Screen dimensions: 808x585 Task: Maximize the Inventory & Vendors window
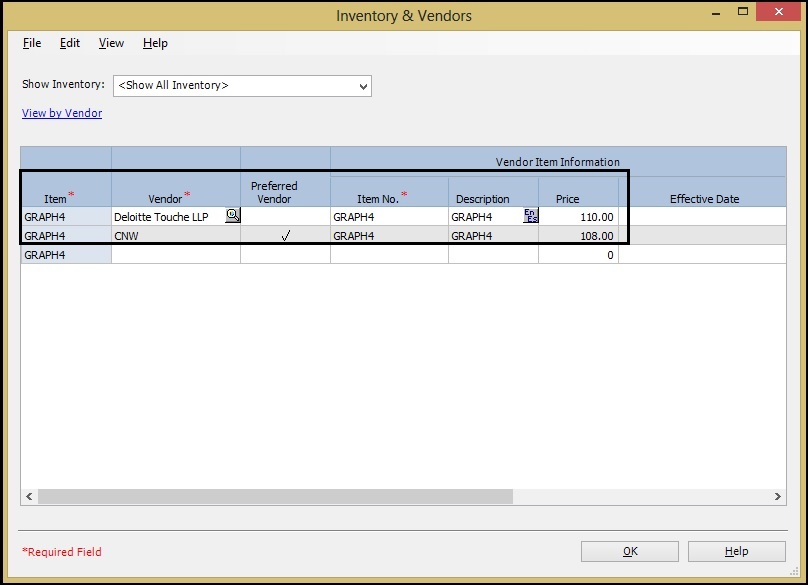[x=745, y=12]
